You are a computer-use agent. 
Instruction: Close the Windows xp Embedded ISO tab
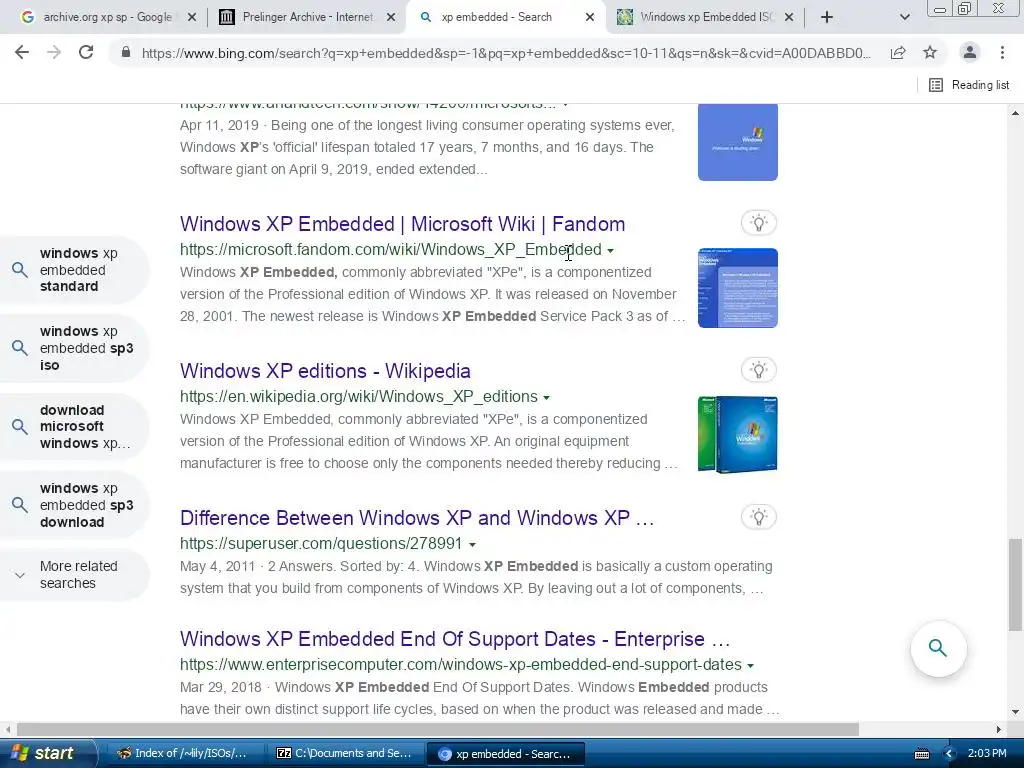tap(789, 18)
